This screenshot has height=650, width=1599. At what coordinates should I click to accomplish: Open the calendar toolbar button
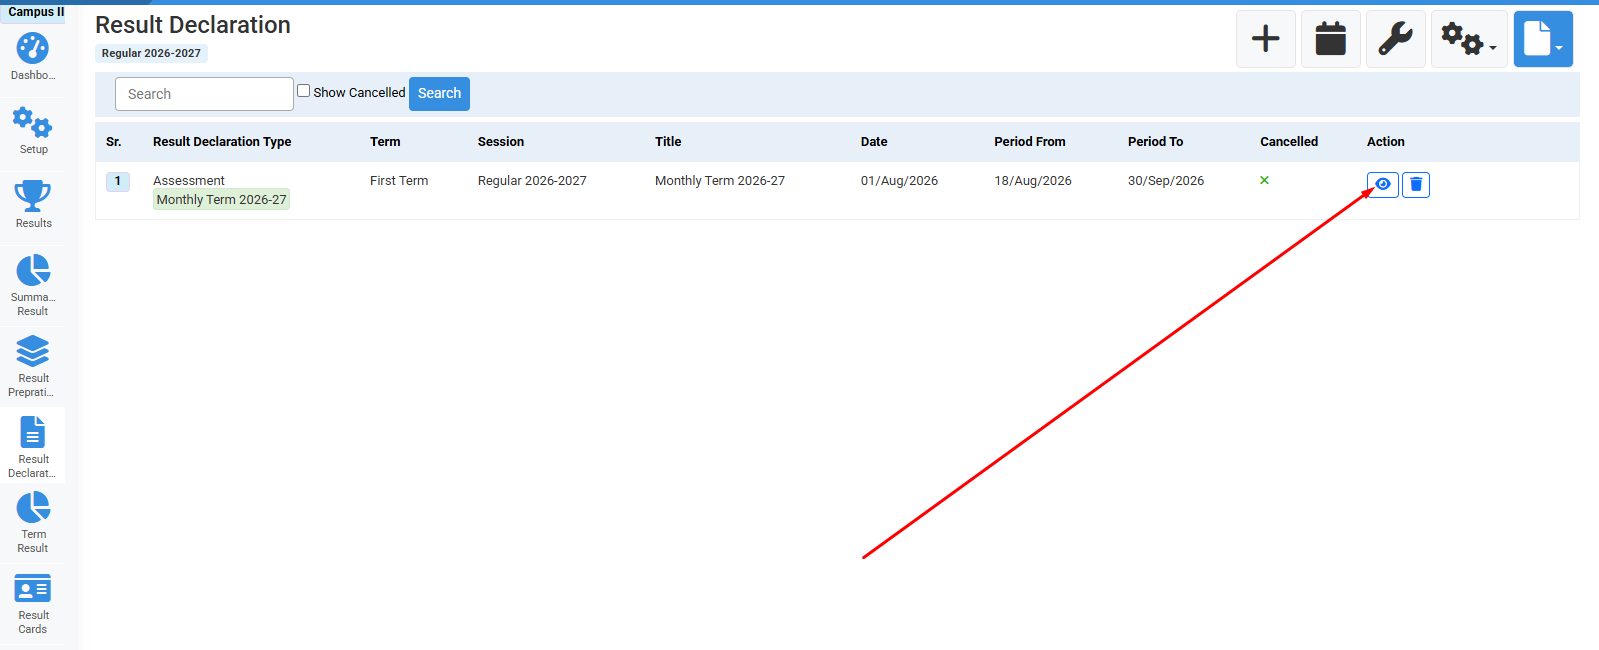coord(1331,39)
